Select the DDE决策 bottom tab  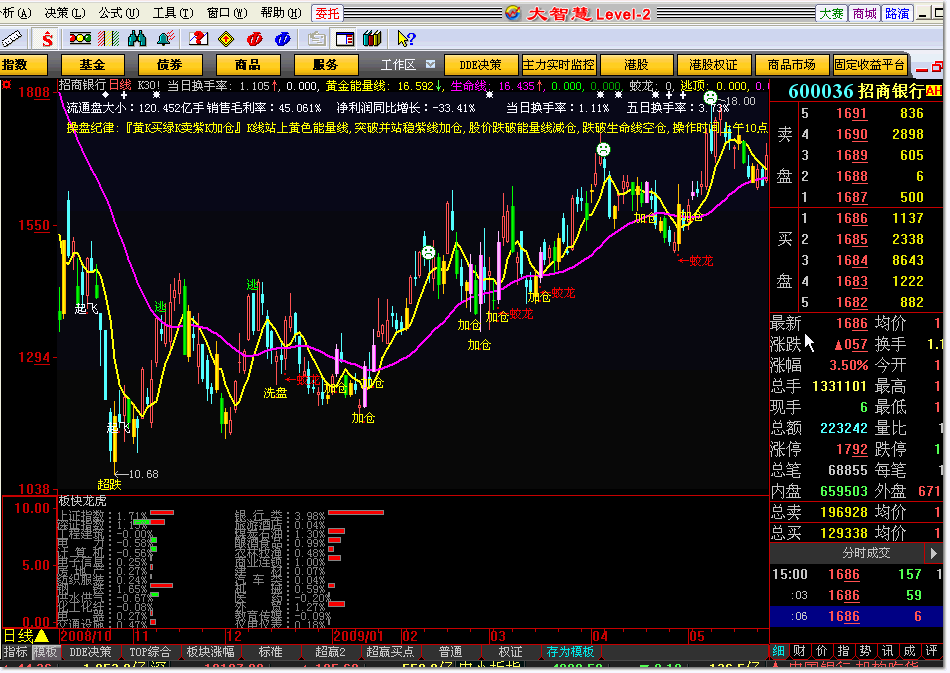(90, 652)
